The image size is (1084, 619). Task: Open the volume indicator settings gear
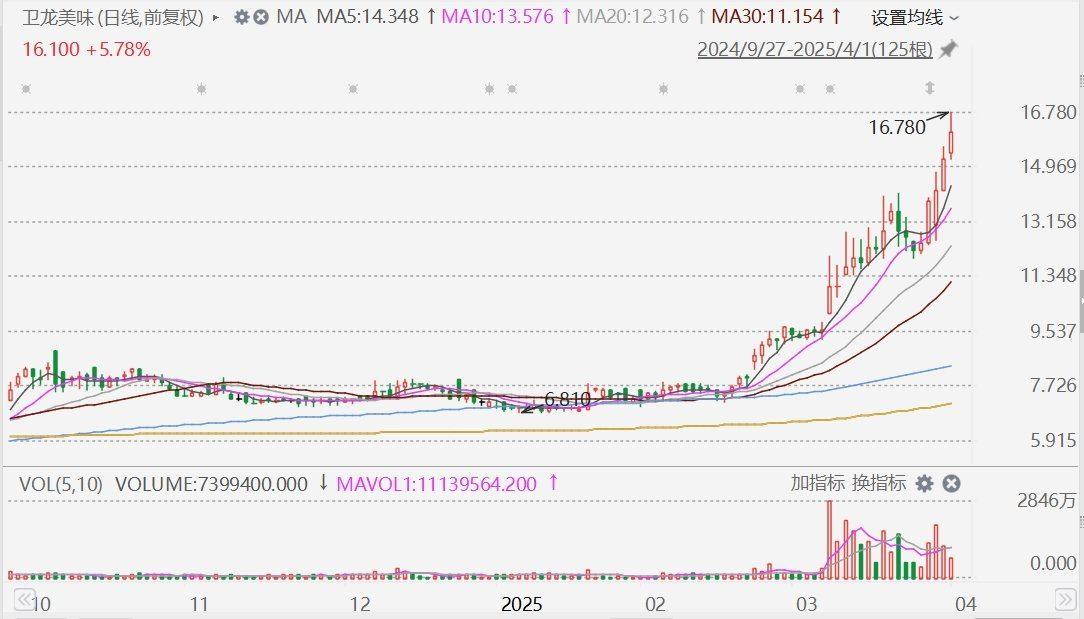point(924,483)
